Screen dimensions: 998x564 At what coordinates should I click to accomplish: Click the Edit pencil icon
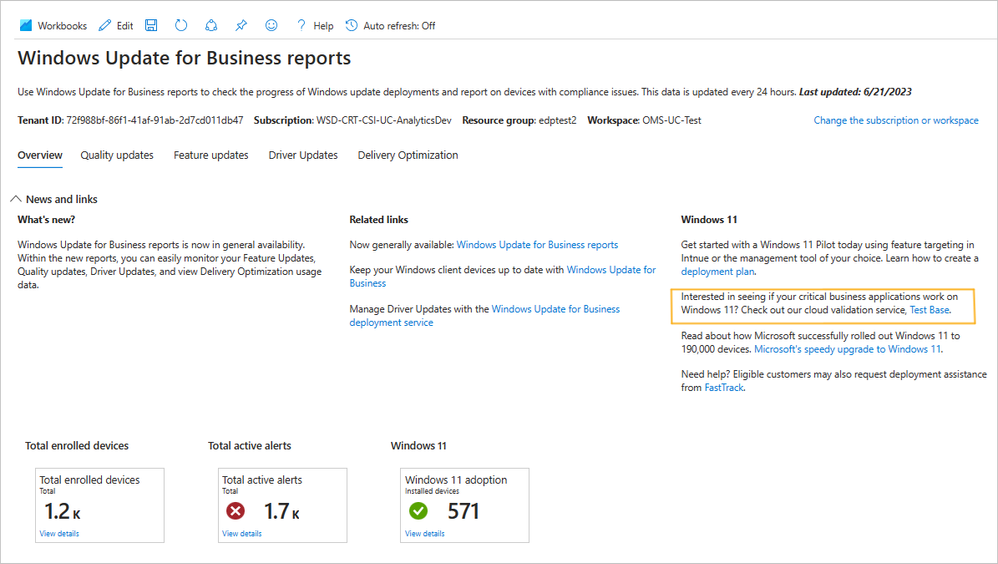pyautogui.click(x=108, y=26)
